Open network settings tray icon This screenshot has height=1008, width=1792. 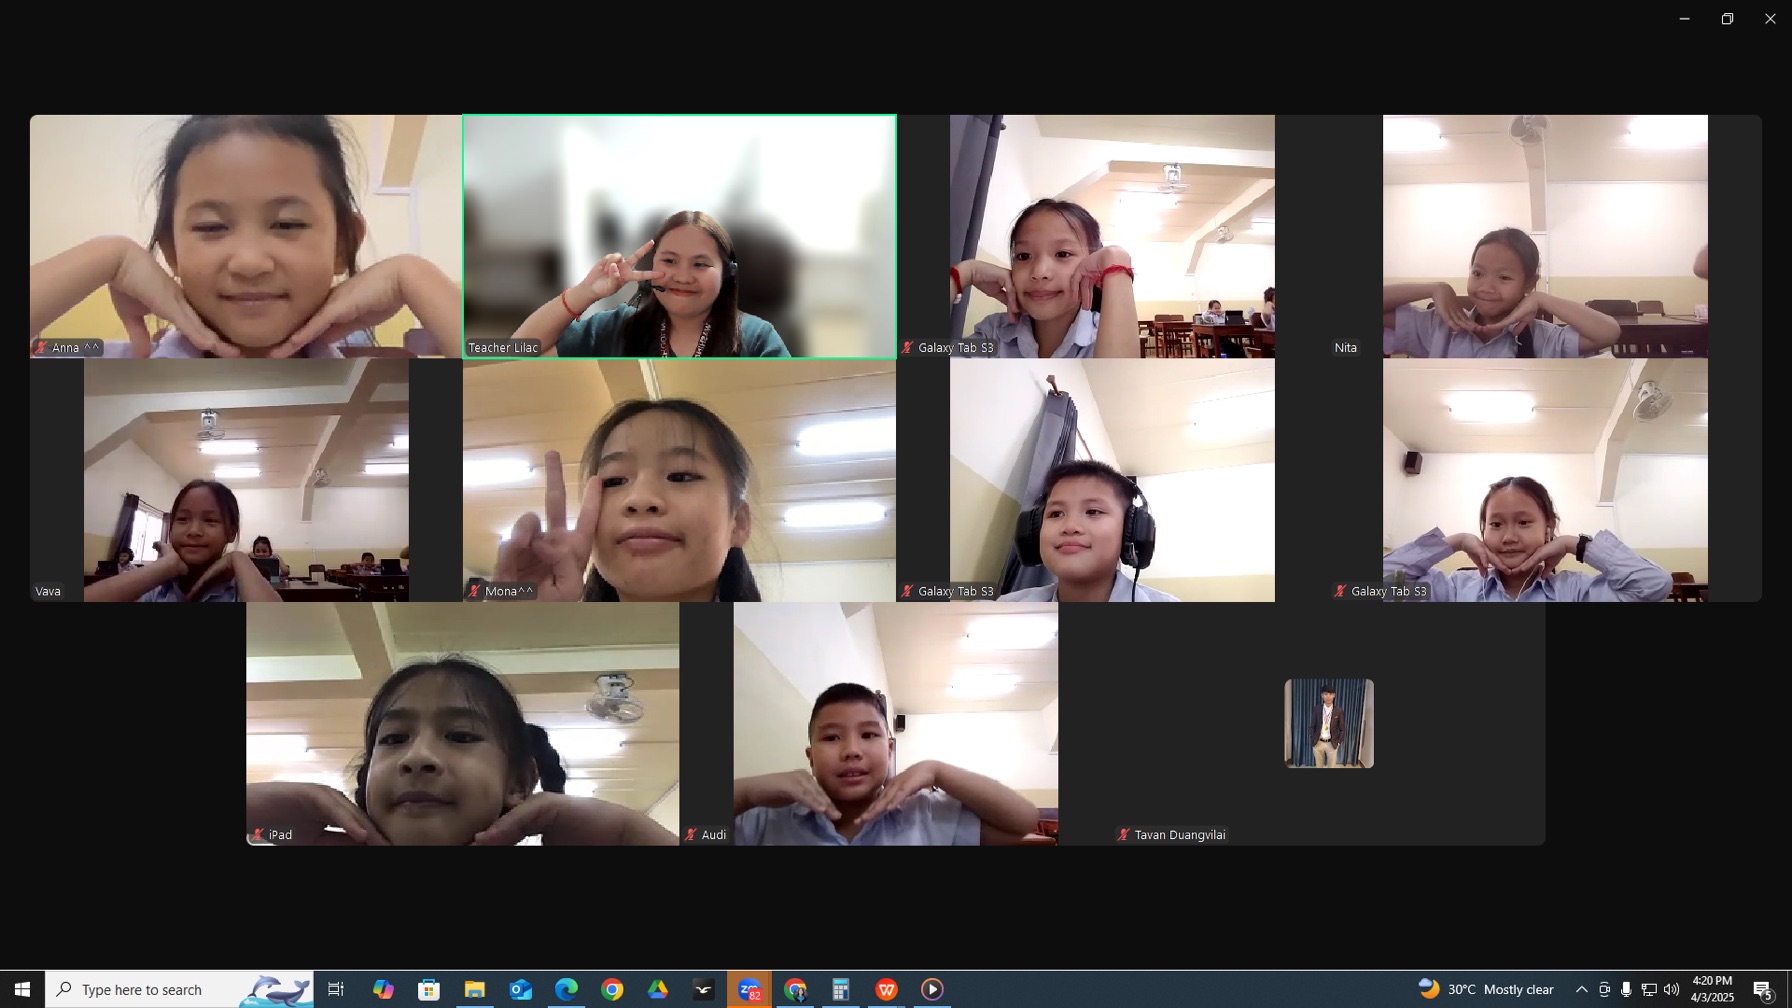click(x=1649, y=989)
